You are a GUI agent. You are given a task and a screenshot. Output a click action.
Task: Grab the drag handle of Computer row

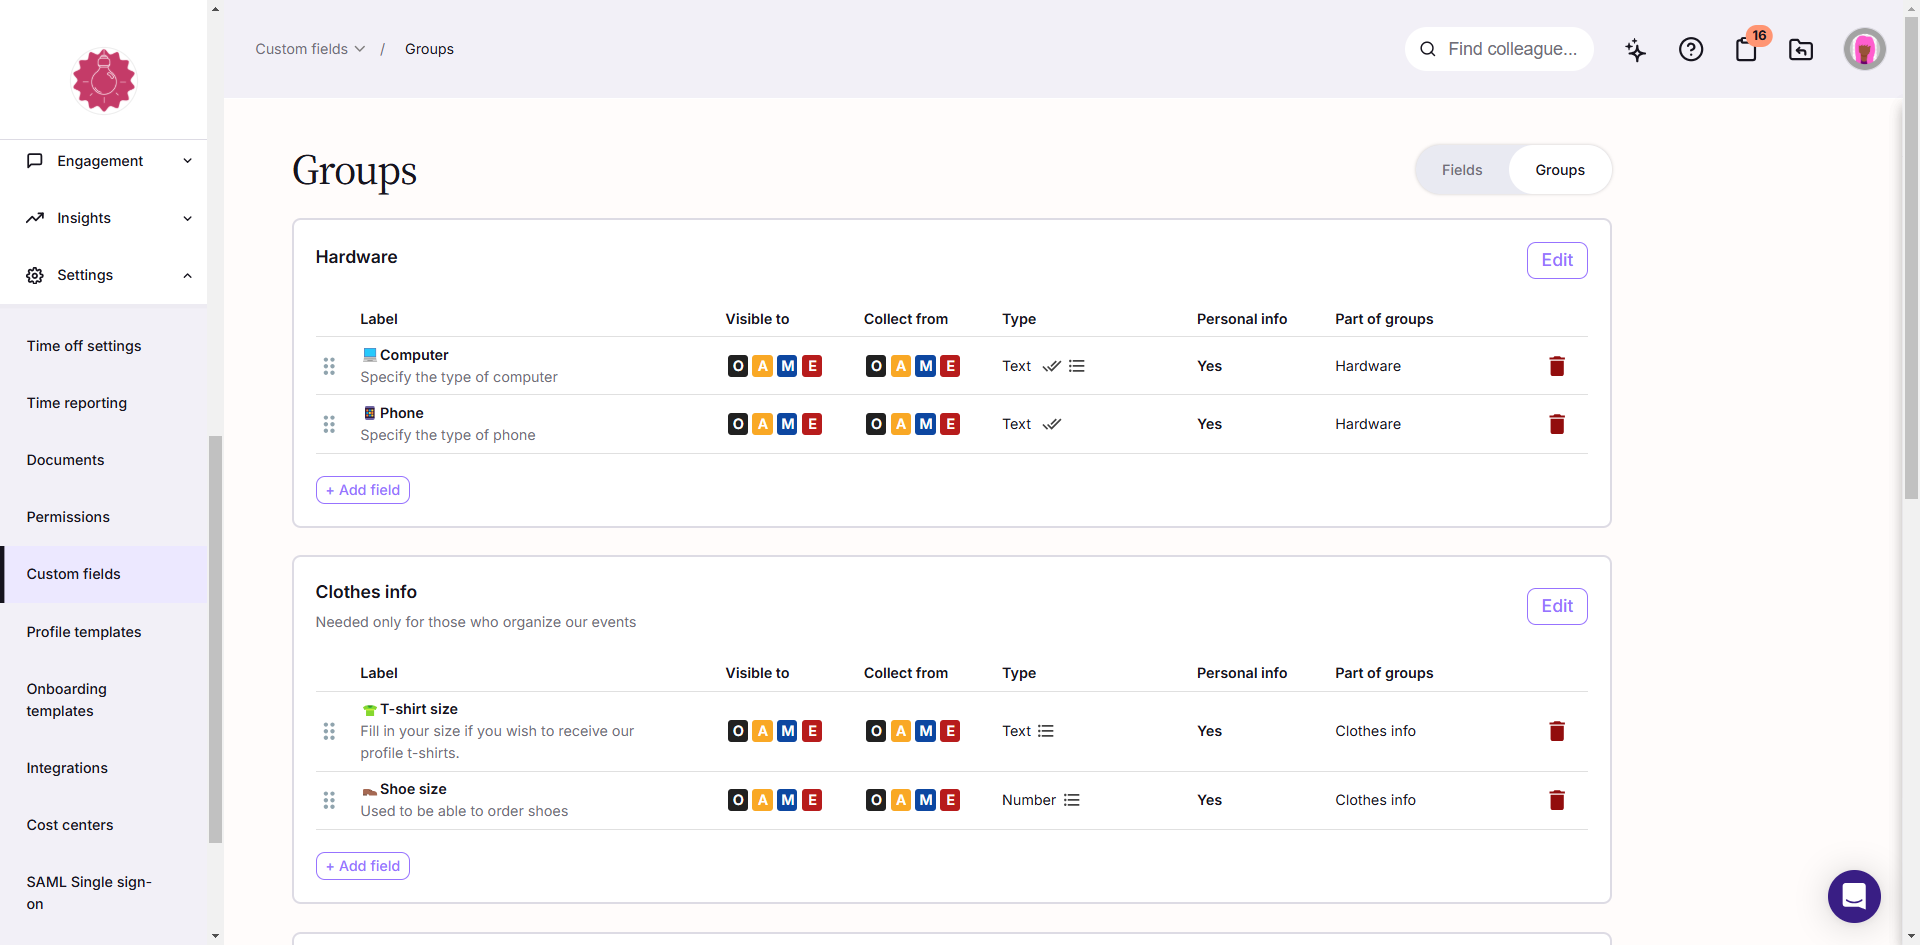(x=329, y=366)
